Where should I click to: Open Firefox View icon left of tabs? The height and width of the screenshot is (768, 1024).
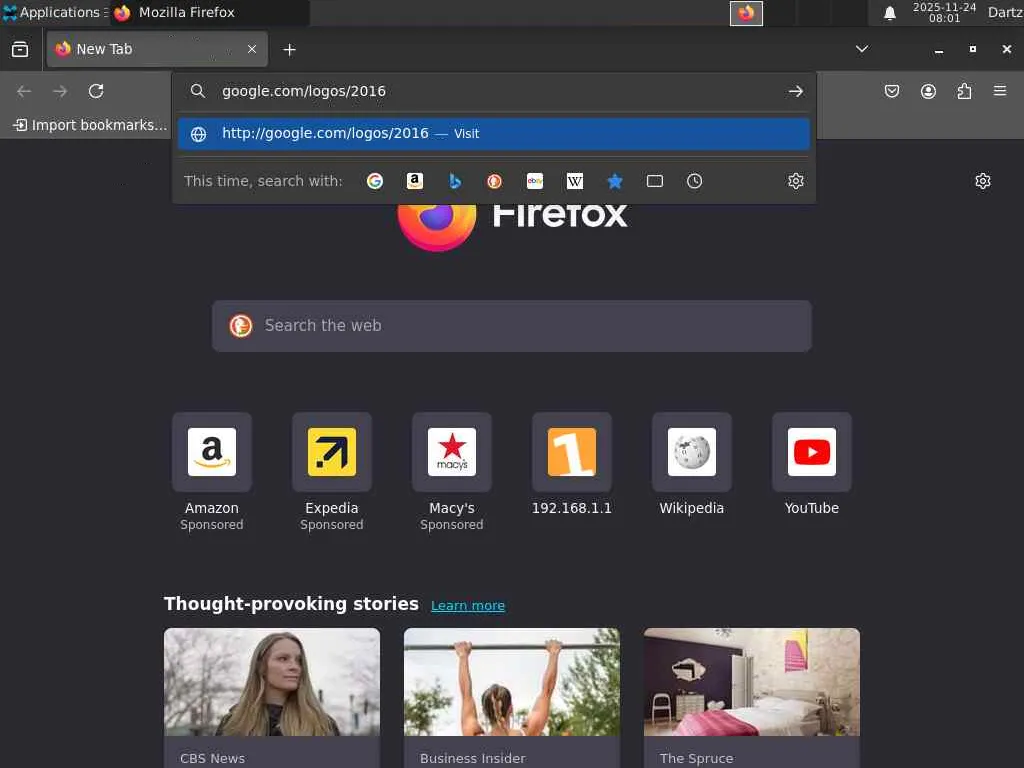(x=20, y=49)
